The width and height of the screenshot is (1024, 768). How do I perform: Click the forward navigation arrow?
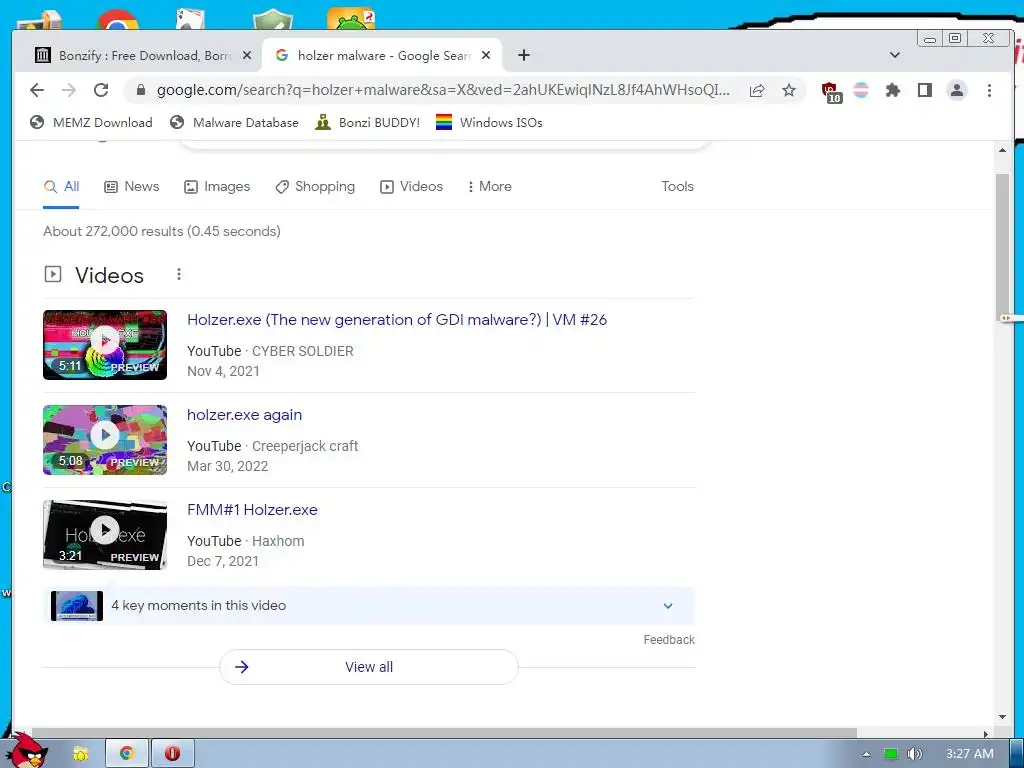coord(69,90)
